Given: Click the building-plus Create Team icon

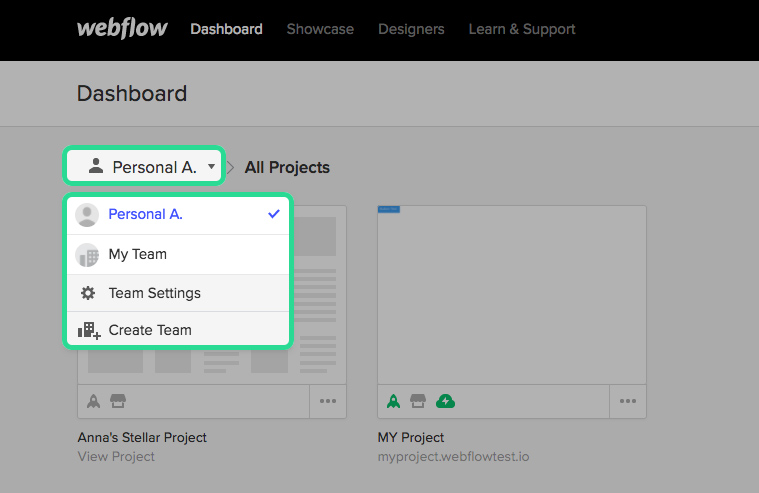Looking at the screenshot, I should (89, 330).
